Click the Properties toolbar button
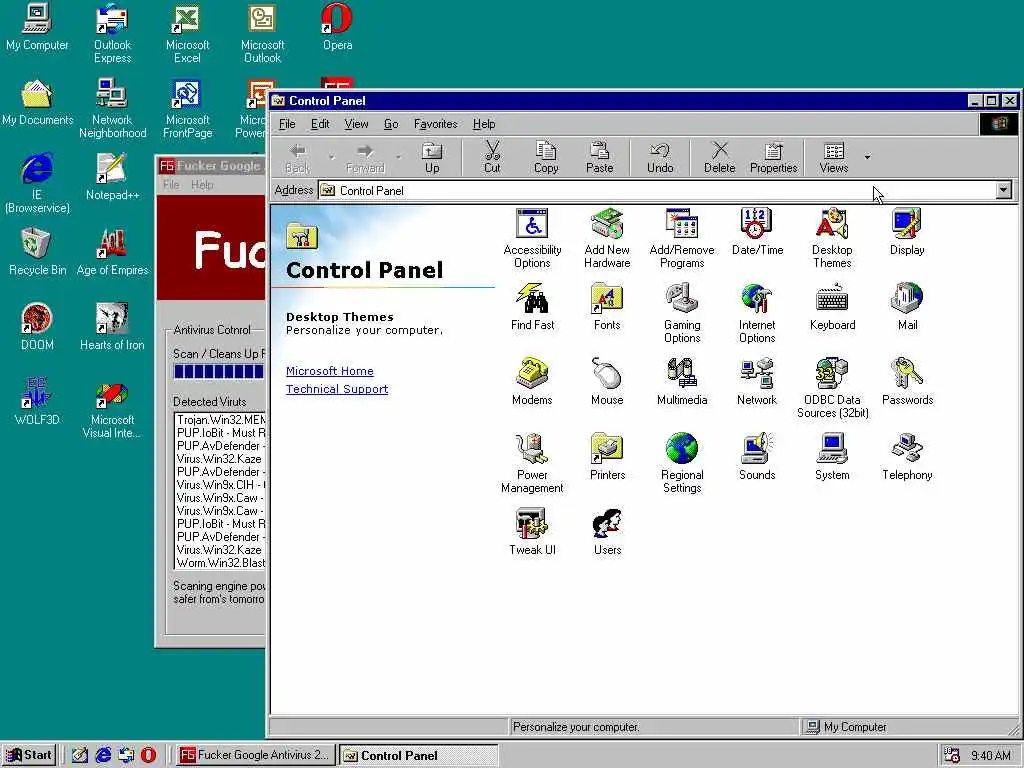Screen dimensions: 1024x768 click(x=774, y=157)
